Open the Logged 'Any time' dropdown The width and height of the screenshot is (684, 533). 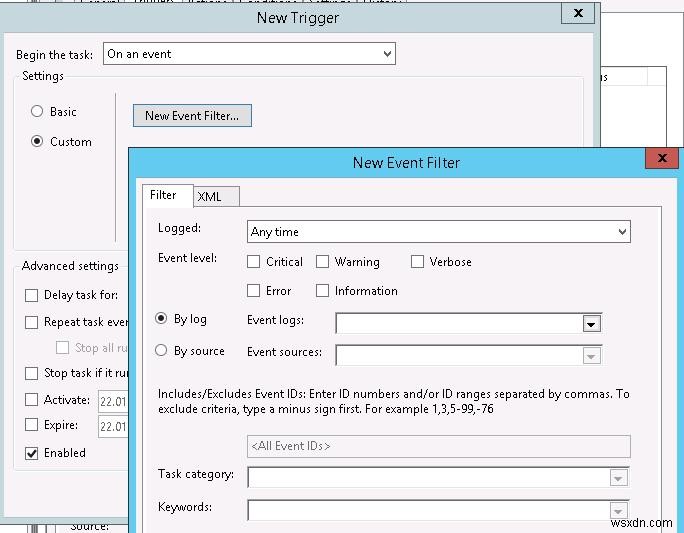(438, 232)
